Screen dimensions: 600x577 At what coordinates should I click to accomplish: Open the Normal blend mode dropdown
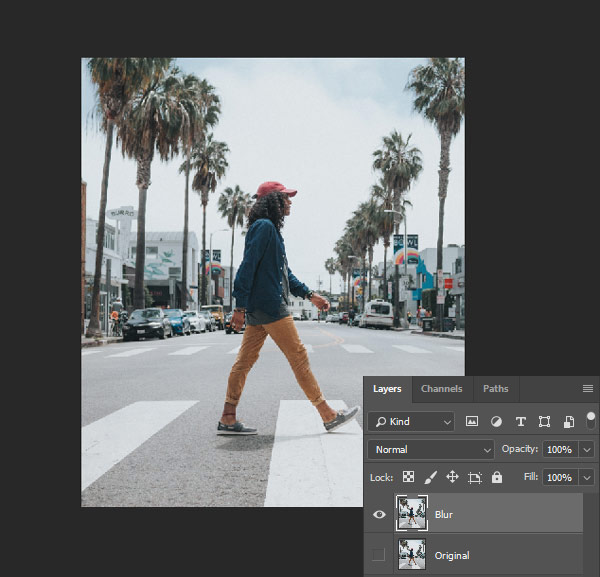click(431, 450)
